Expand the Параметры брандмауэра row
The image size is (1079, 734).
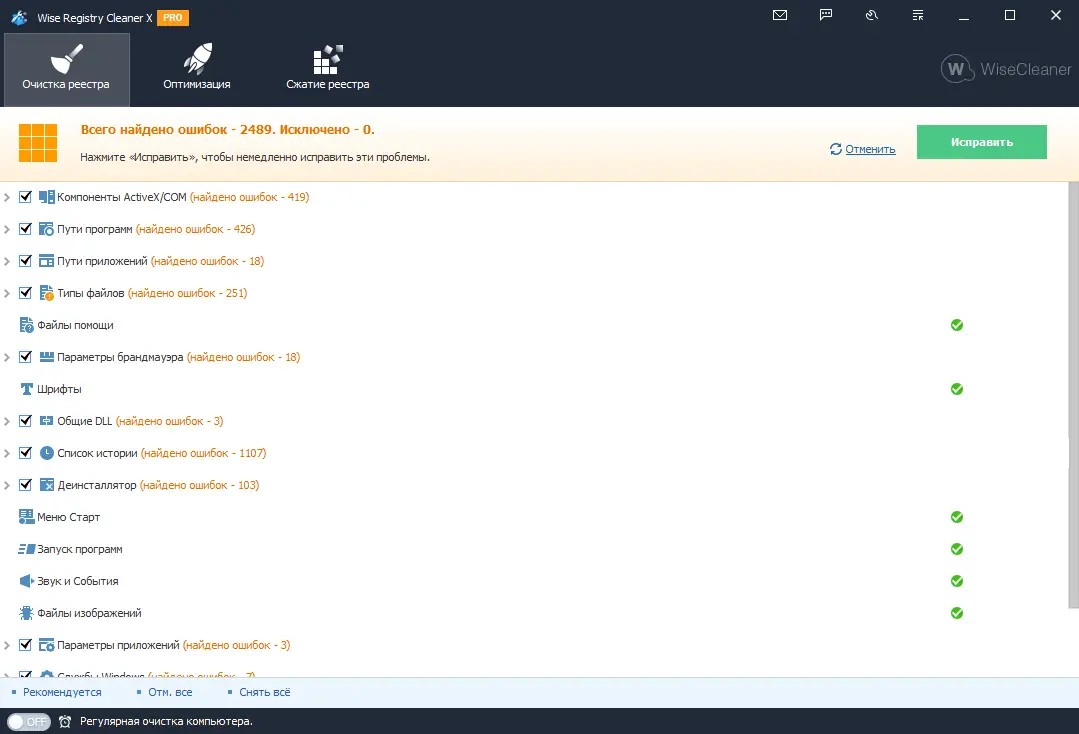pos(7,357)
